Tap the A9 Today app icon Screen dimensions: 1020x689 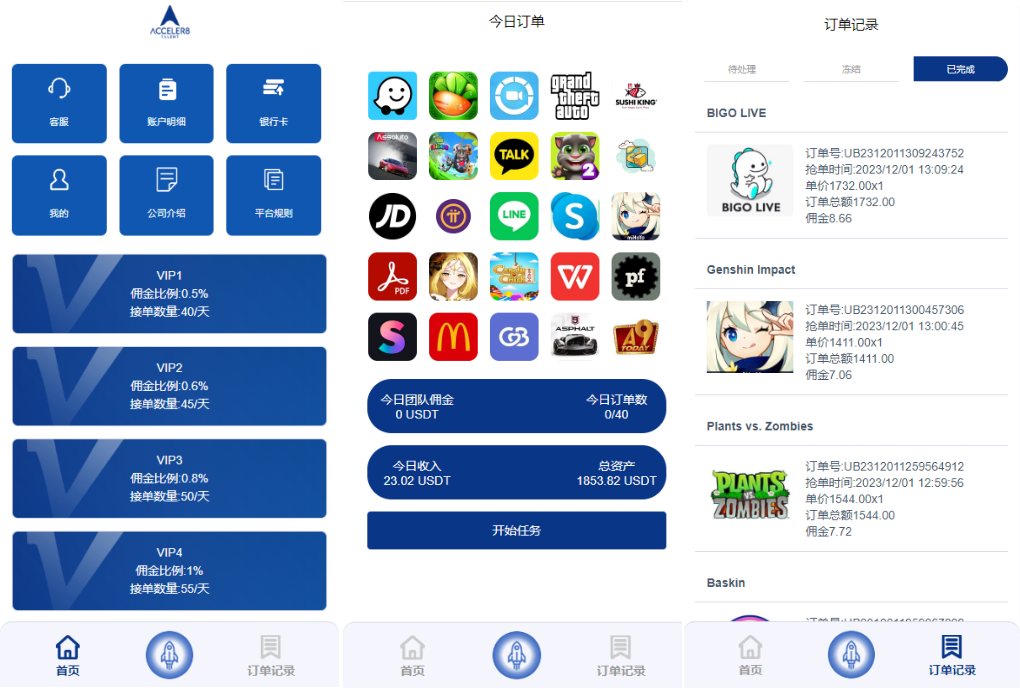coord(636,337)
